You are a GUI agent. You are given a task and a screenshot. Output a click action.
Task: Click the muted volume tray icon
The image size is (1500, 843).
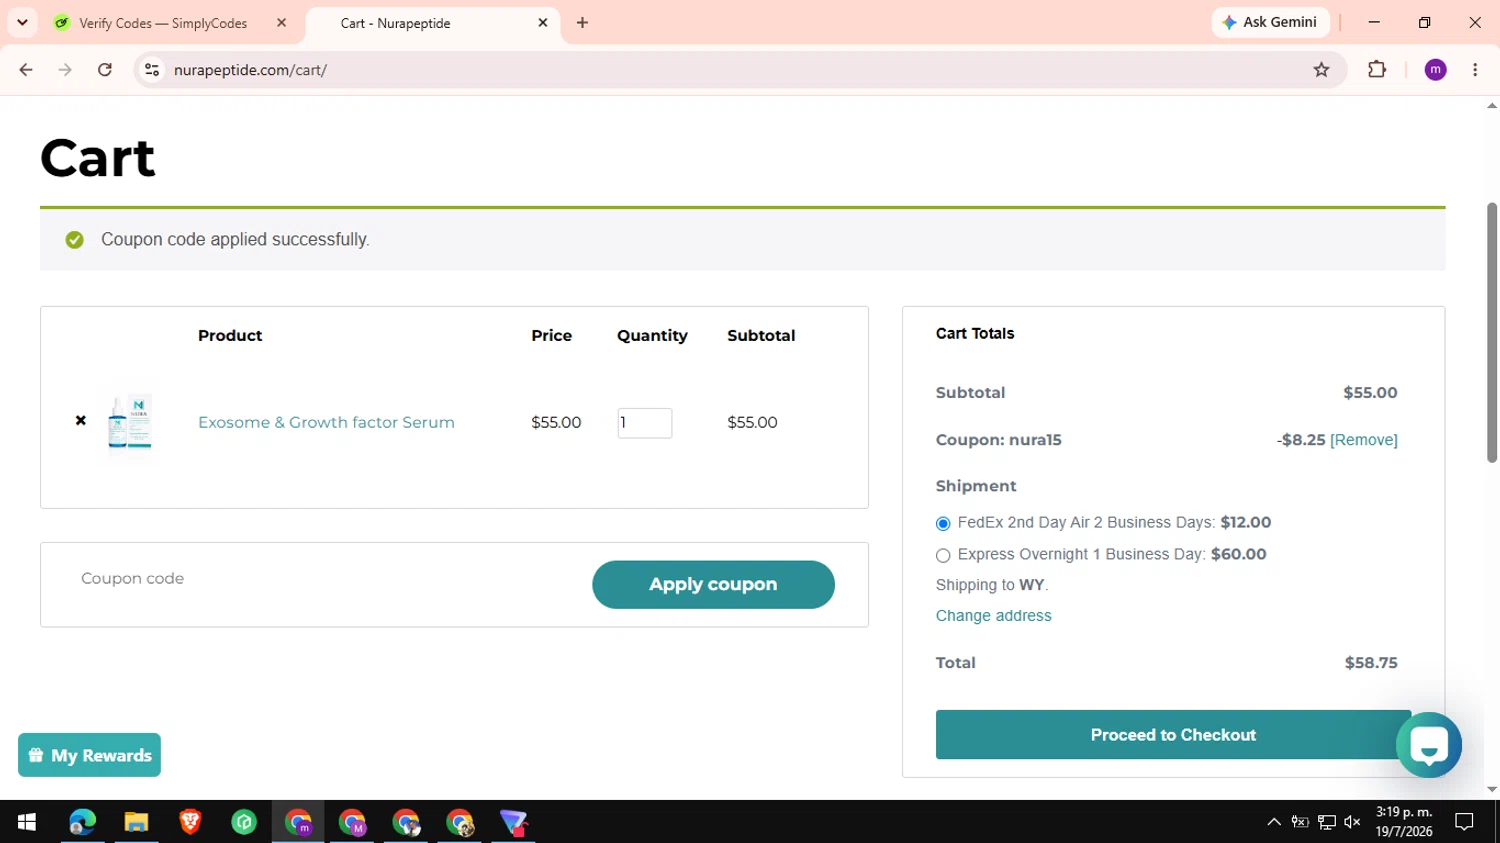coord(1353,822)
